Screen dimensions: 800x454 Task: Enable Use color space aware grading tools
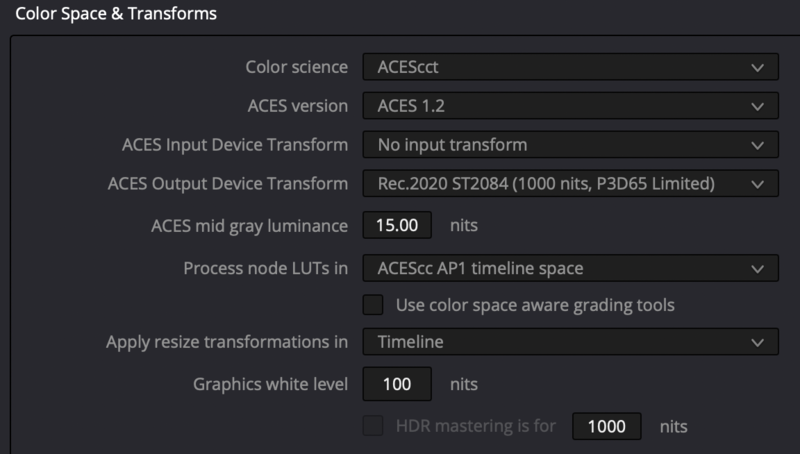[x=373, y=304]
